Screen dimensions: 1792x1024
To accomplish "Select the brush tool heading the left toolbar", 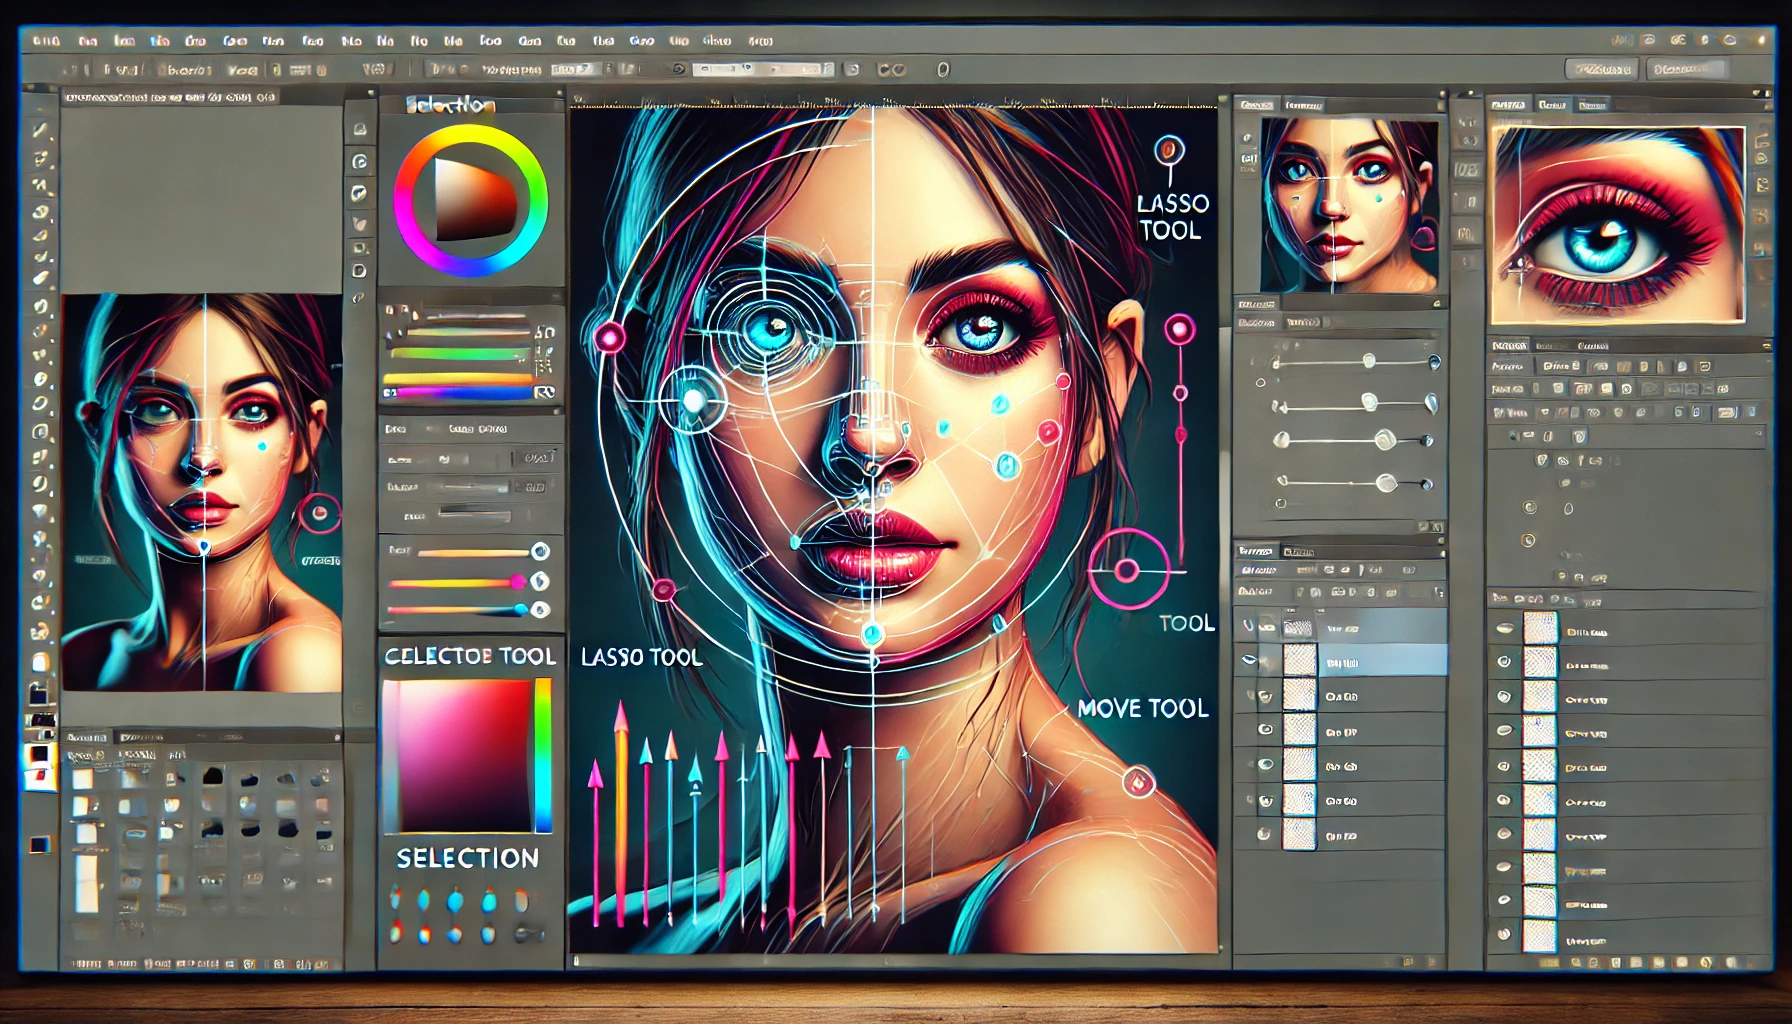I will pos(40,130).
